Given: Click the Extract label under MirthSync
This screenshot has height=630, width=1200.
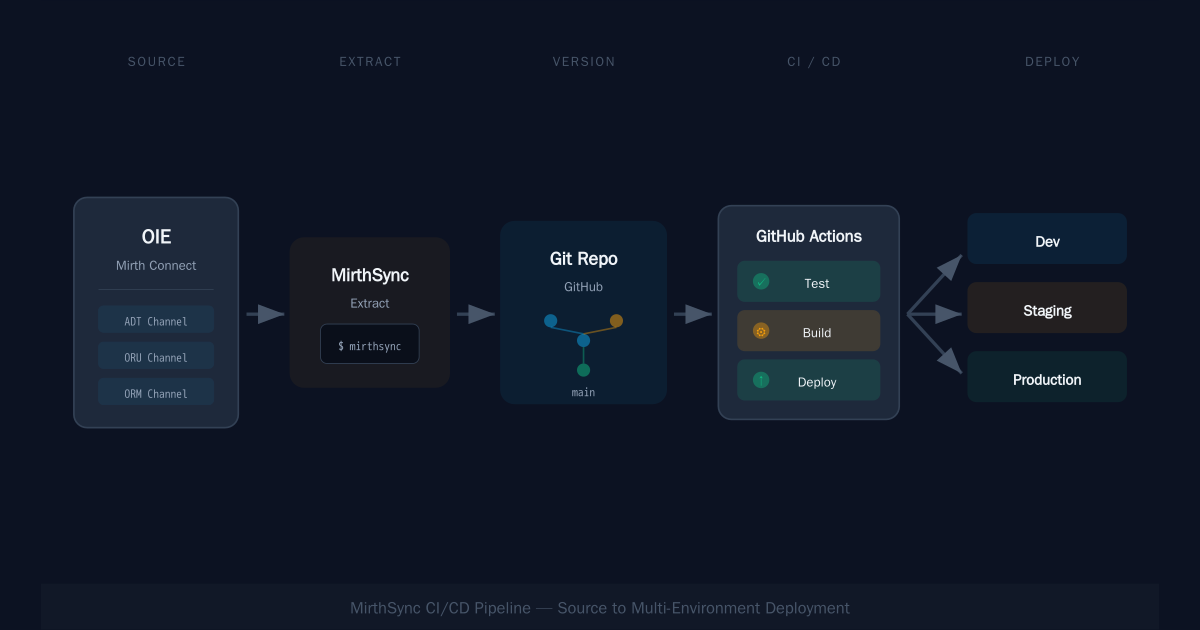Looking at the screenshot, I should [x=370, y=303].
